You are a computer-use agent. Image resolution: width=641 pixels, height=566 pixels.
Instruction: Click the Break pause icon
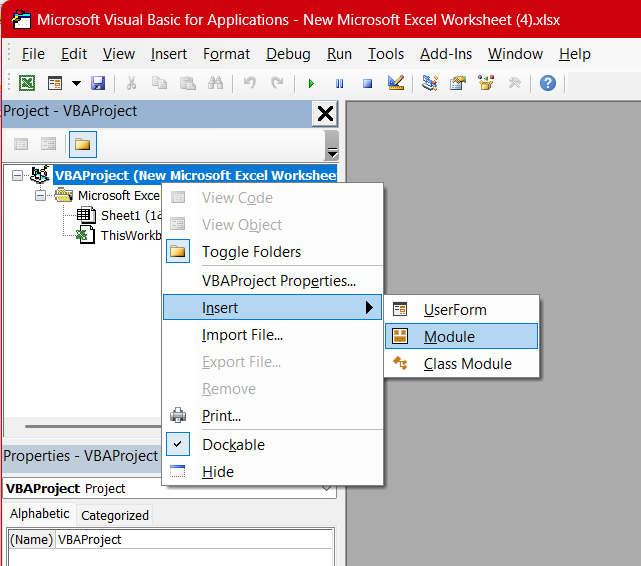pyautogui.click(x=339, y=84)
